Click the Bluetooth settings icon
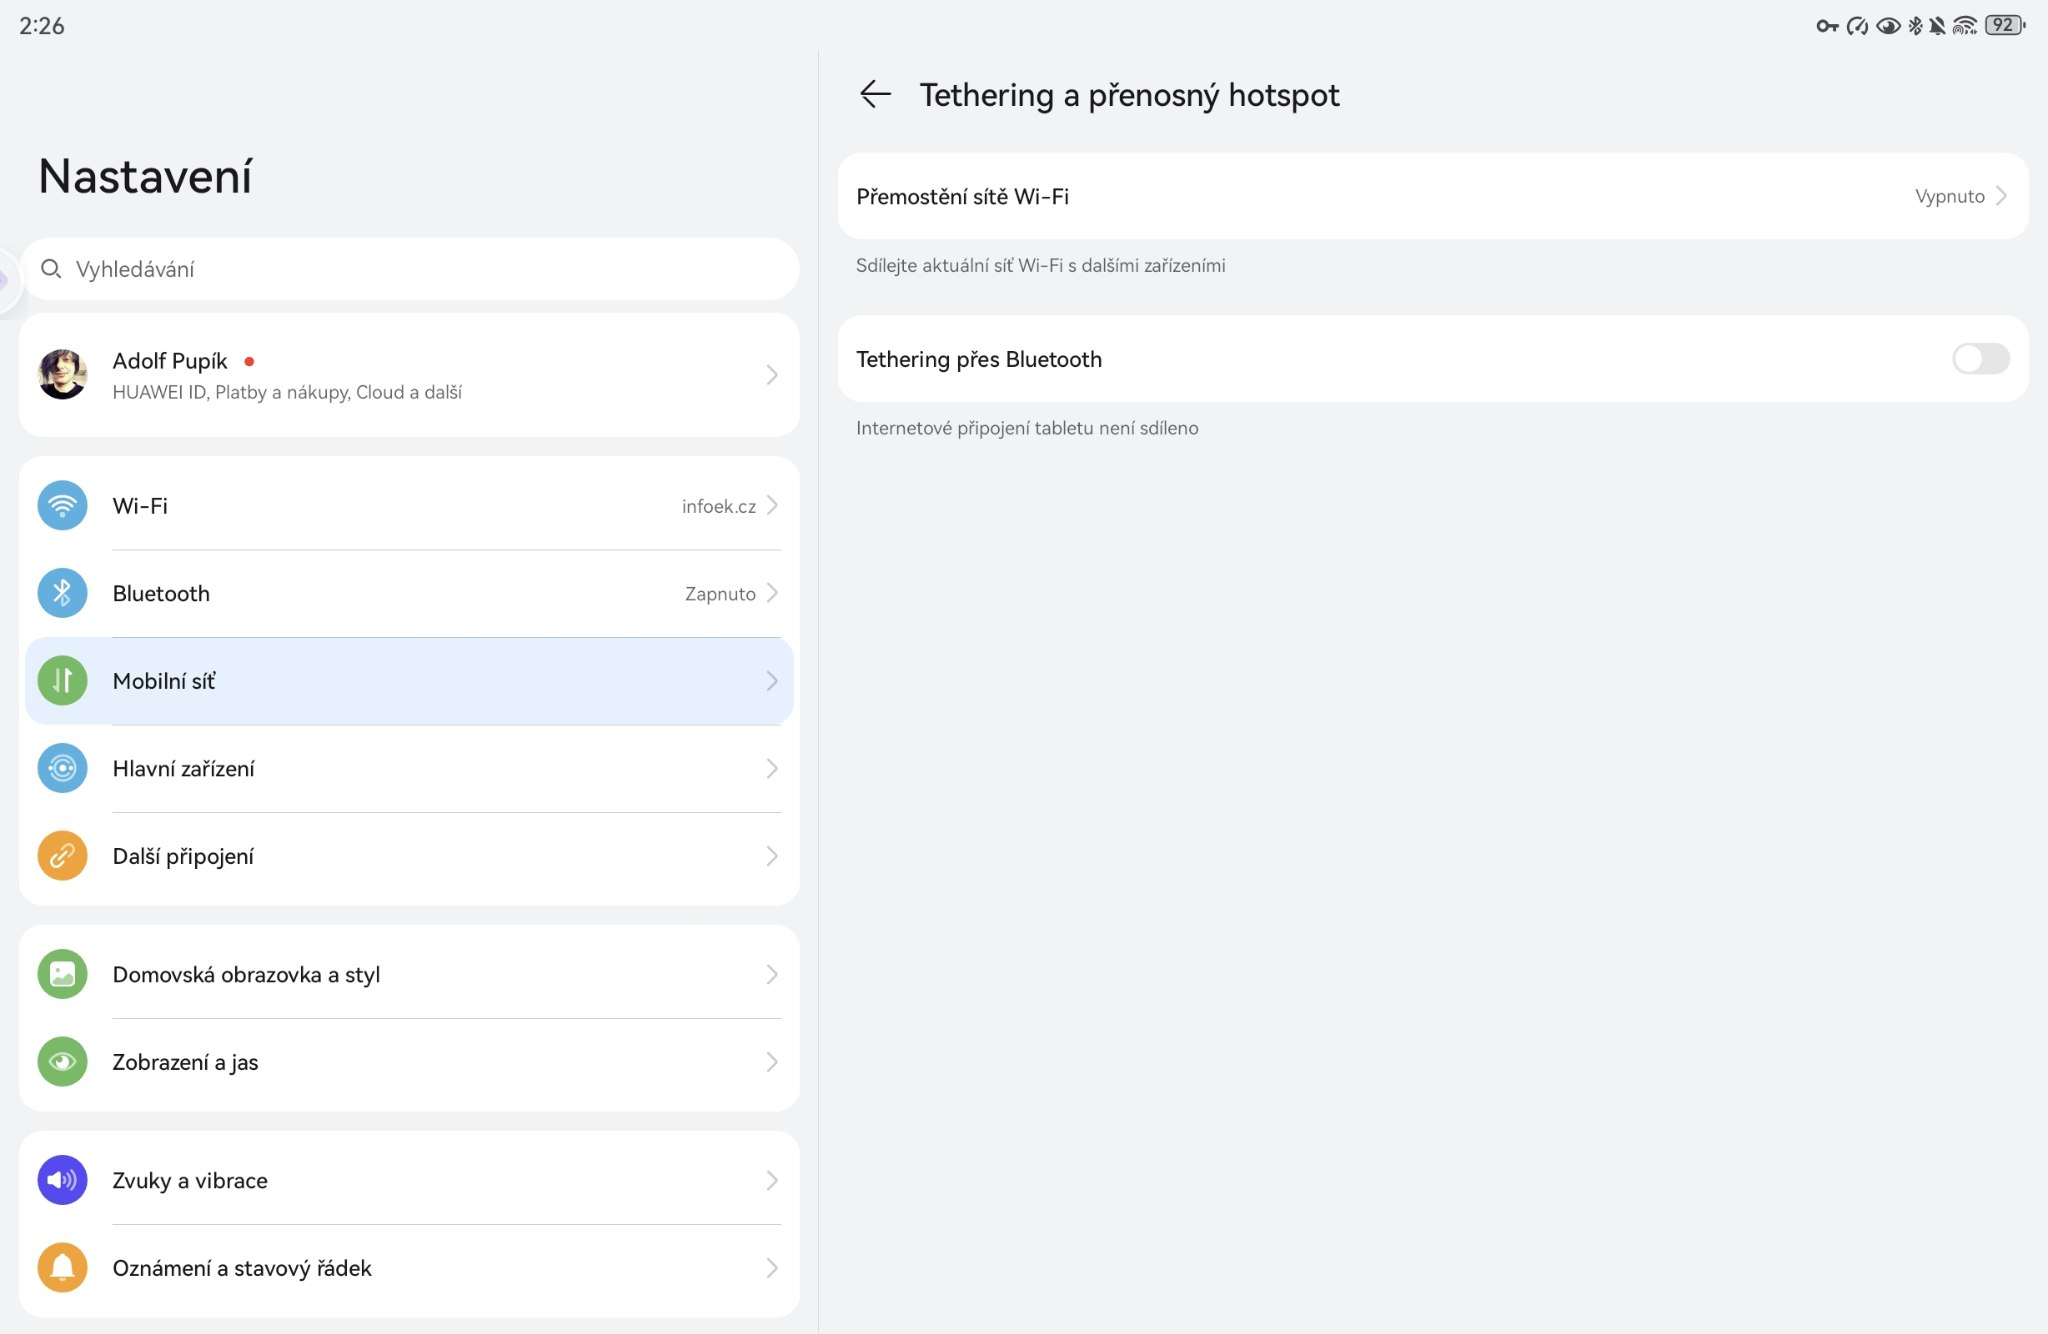This screenshot has width=2048, height=1334. pos(62,593)
